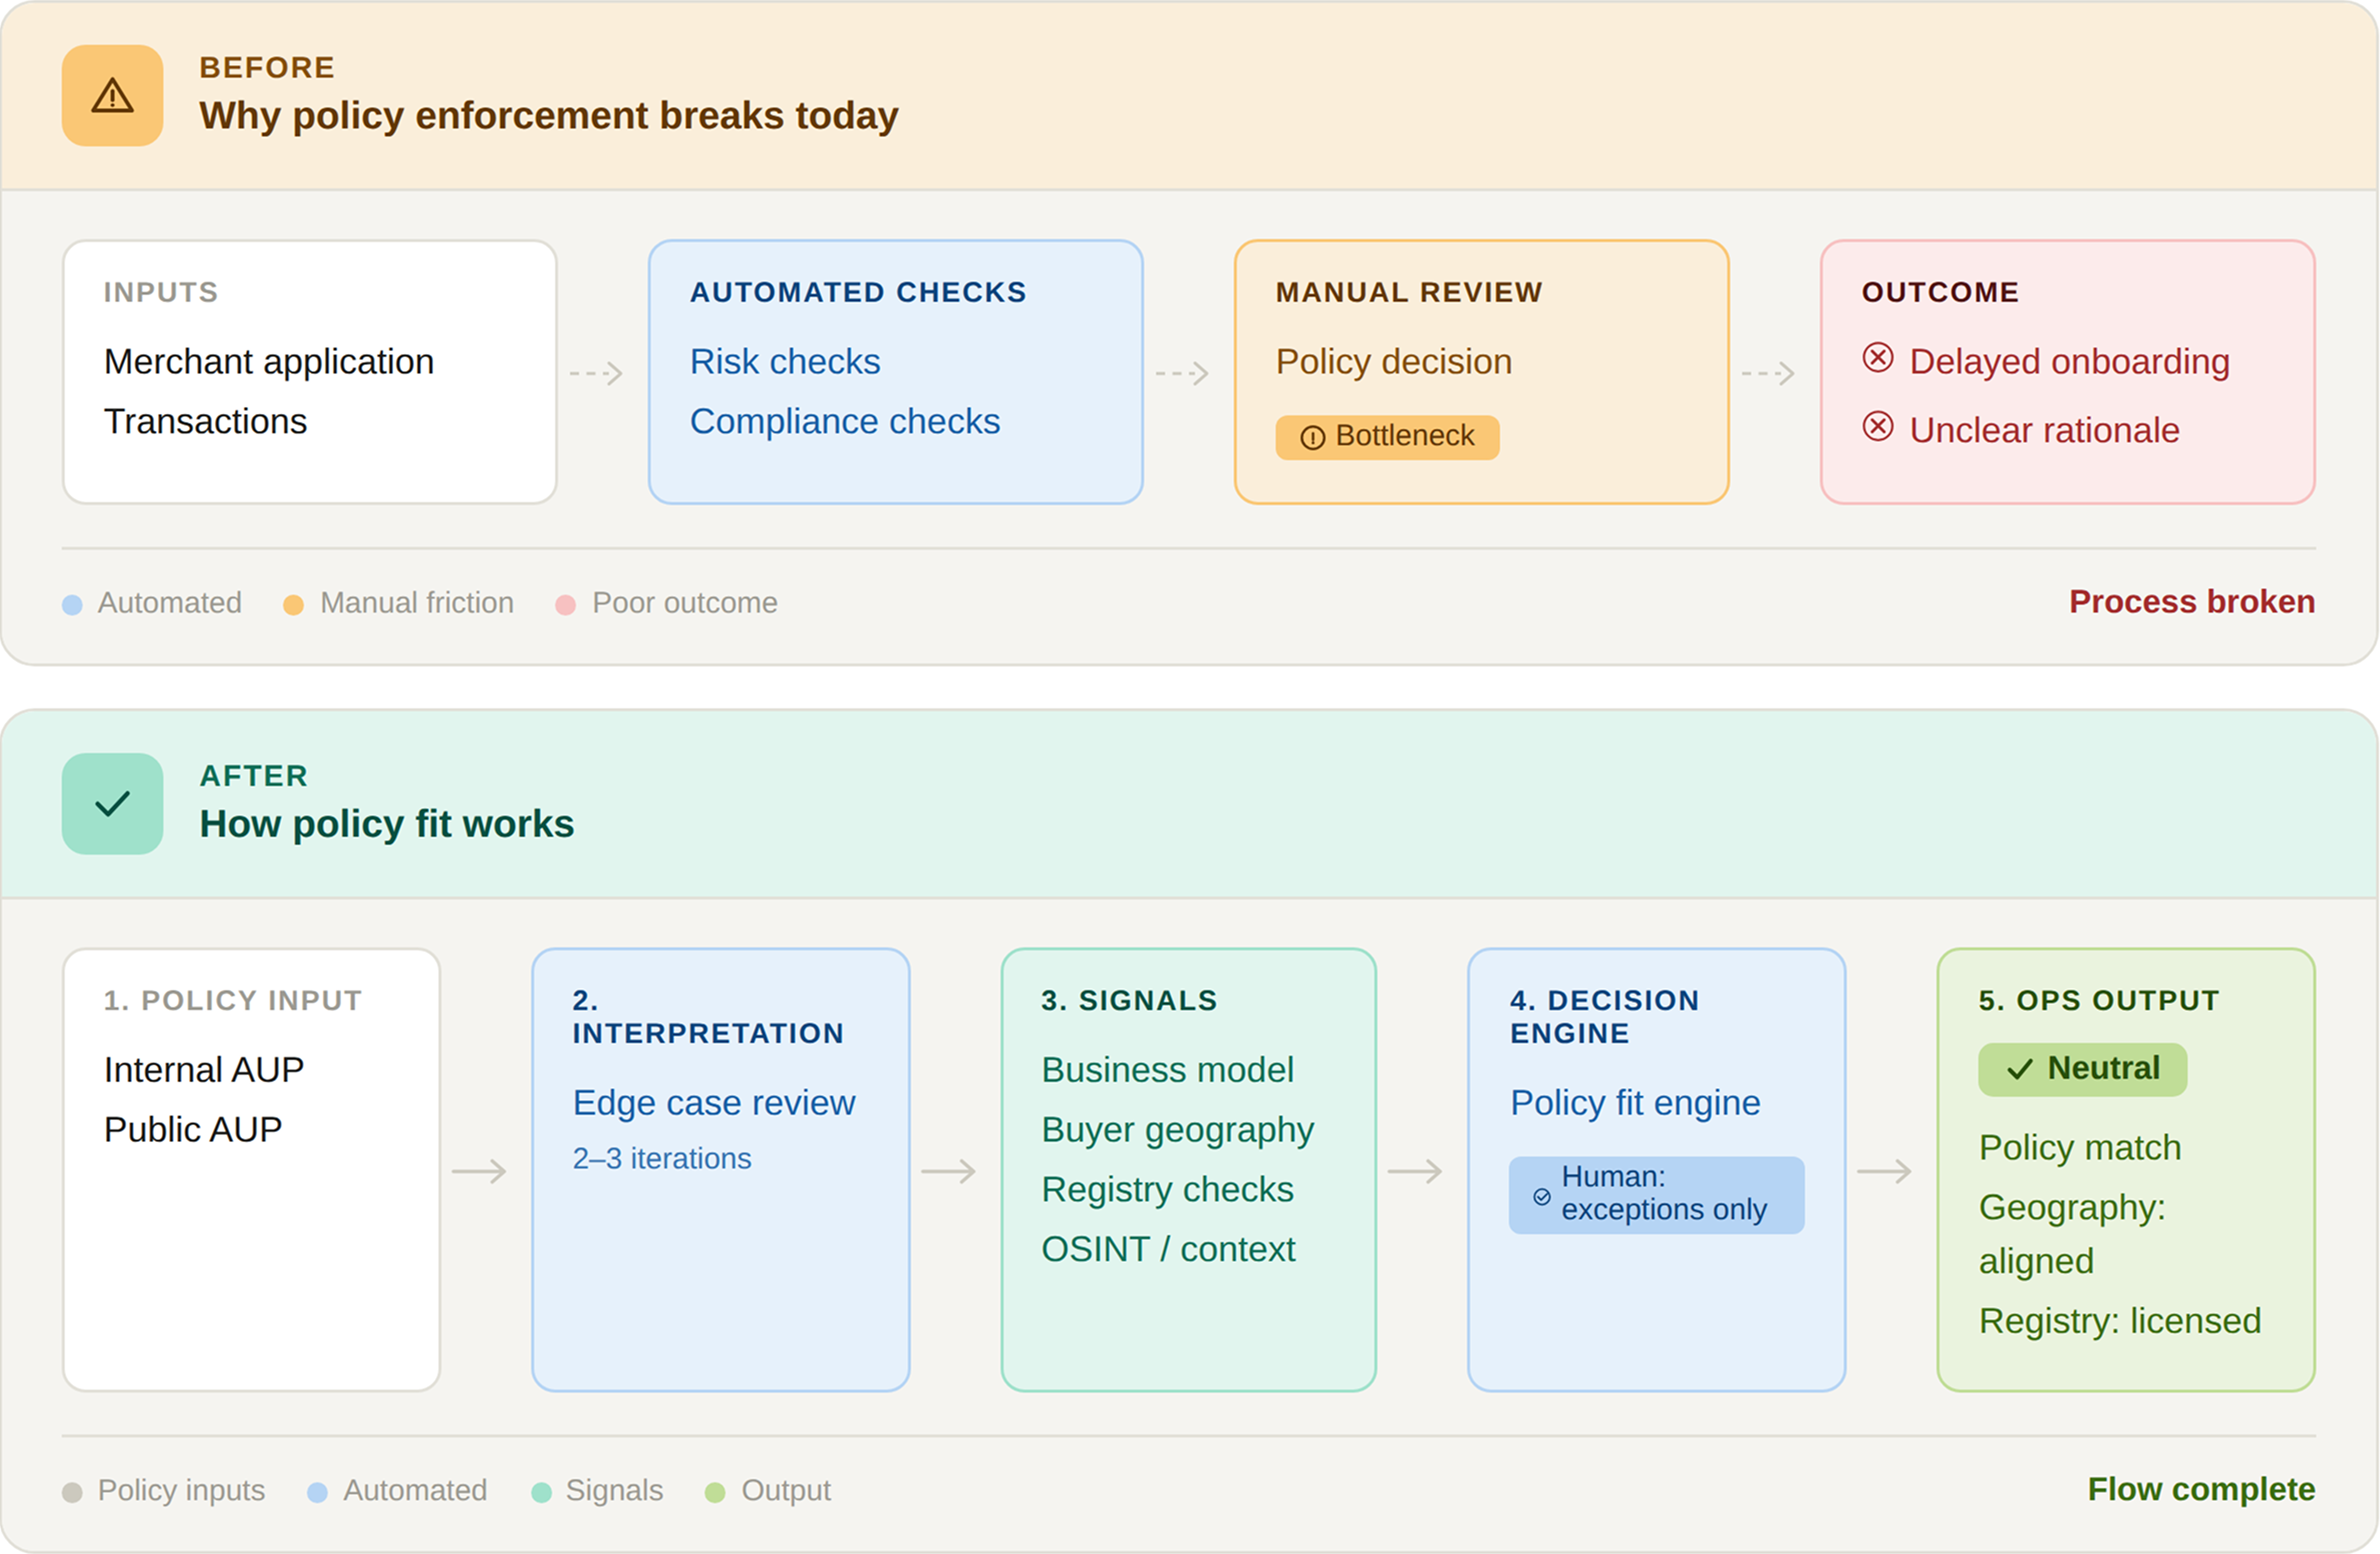Image resolution: width=2380 pixels, height=1554 pixels.
Task: Click the checkmark in the Neutral badge
Action: tap(2019, 1069)
